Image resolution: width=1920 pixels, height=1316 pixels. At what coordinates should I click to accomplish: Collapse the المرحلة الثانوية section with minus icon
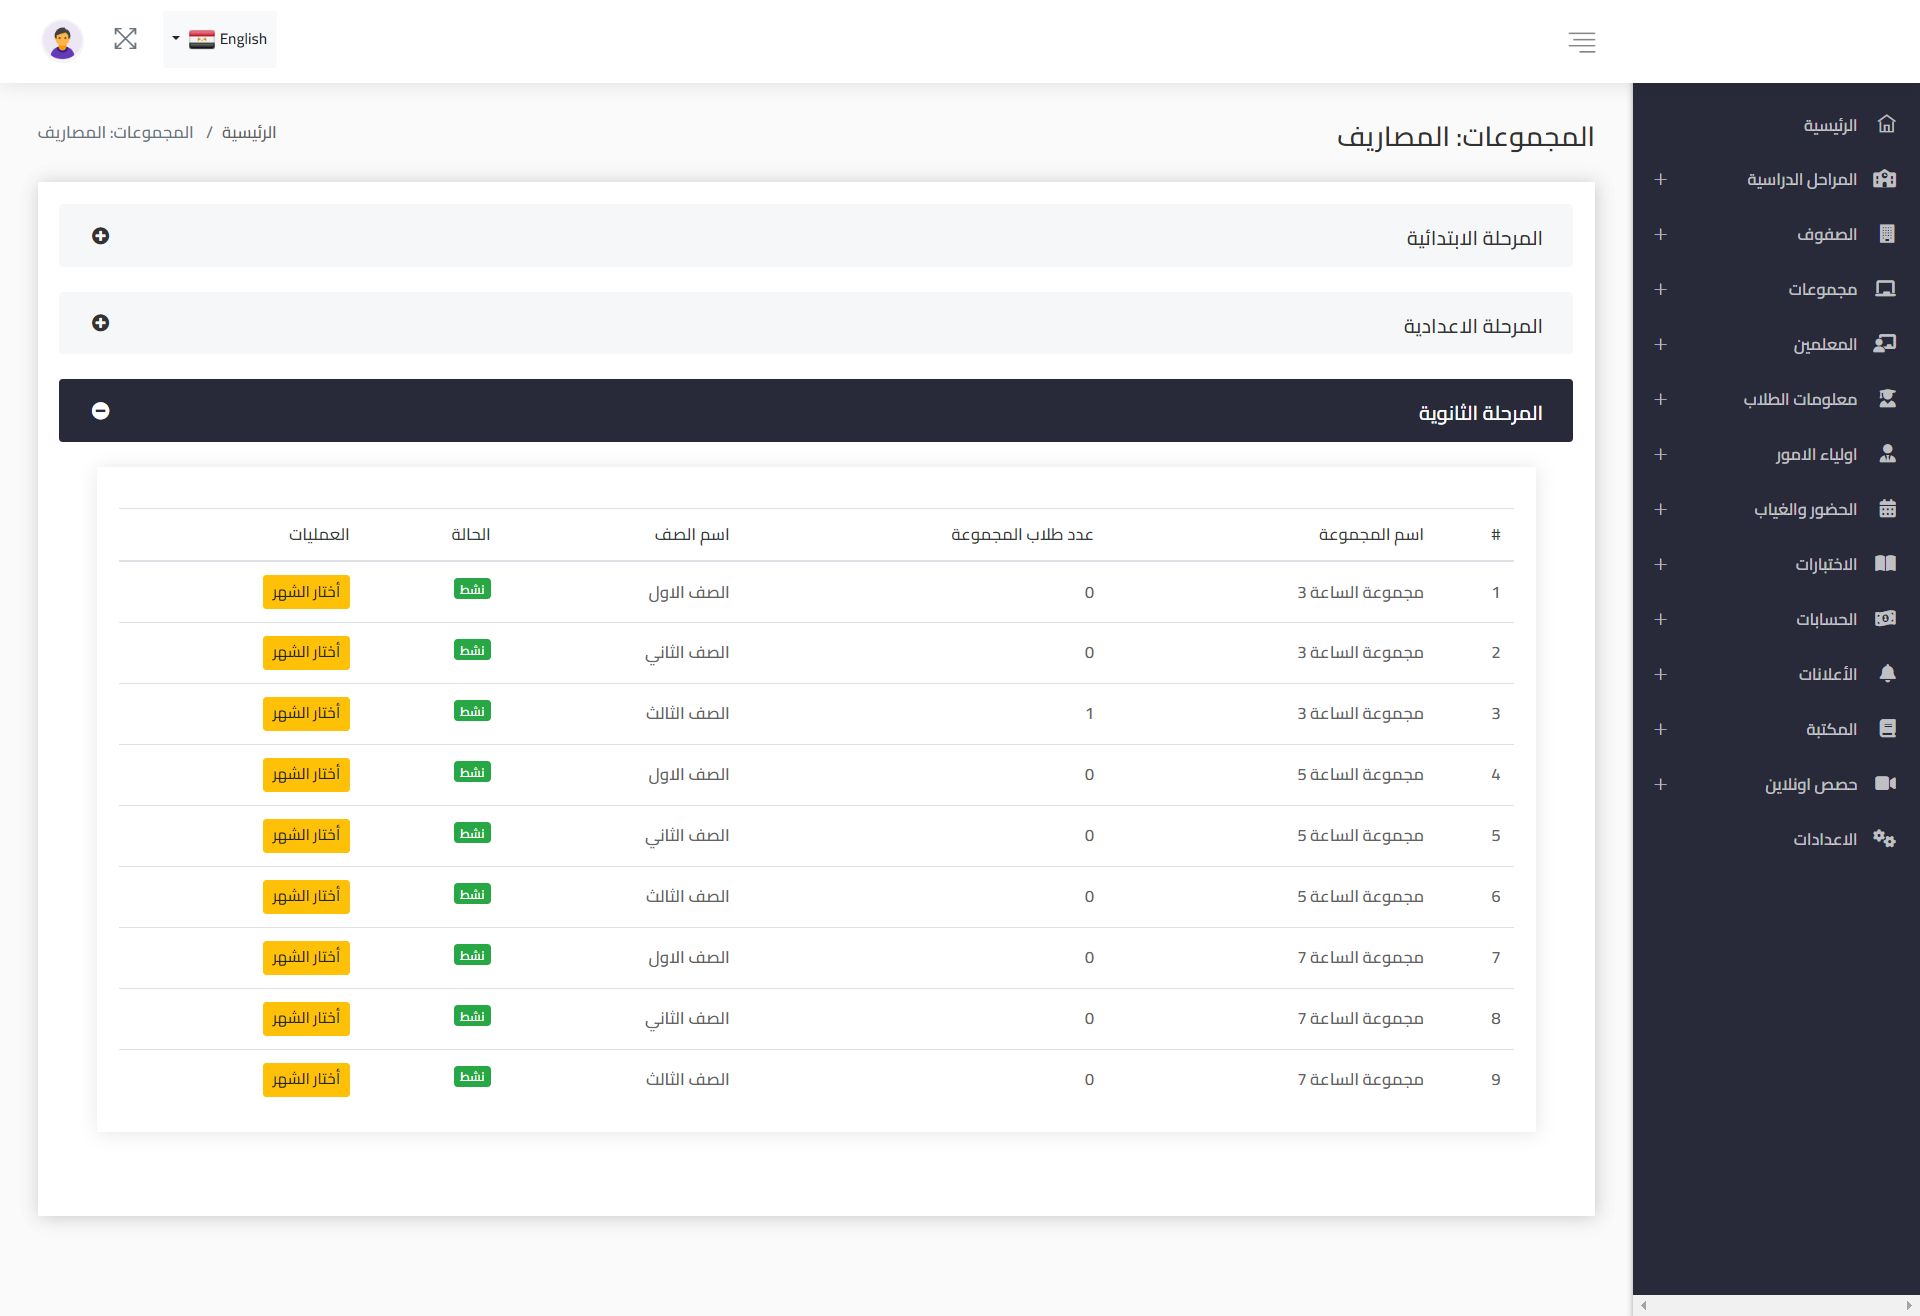101,411
